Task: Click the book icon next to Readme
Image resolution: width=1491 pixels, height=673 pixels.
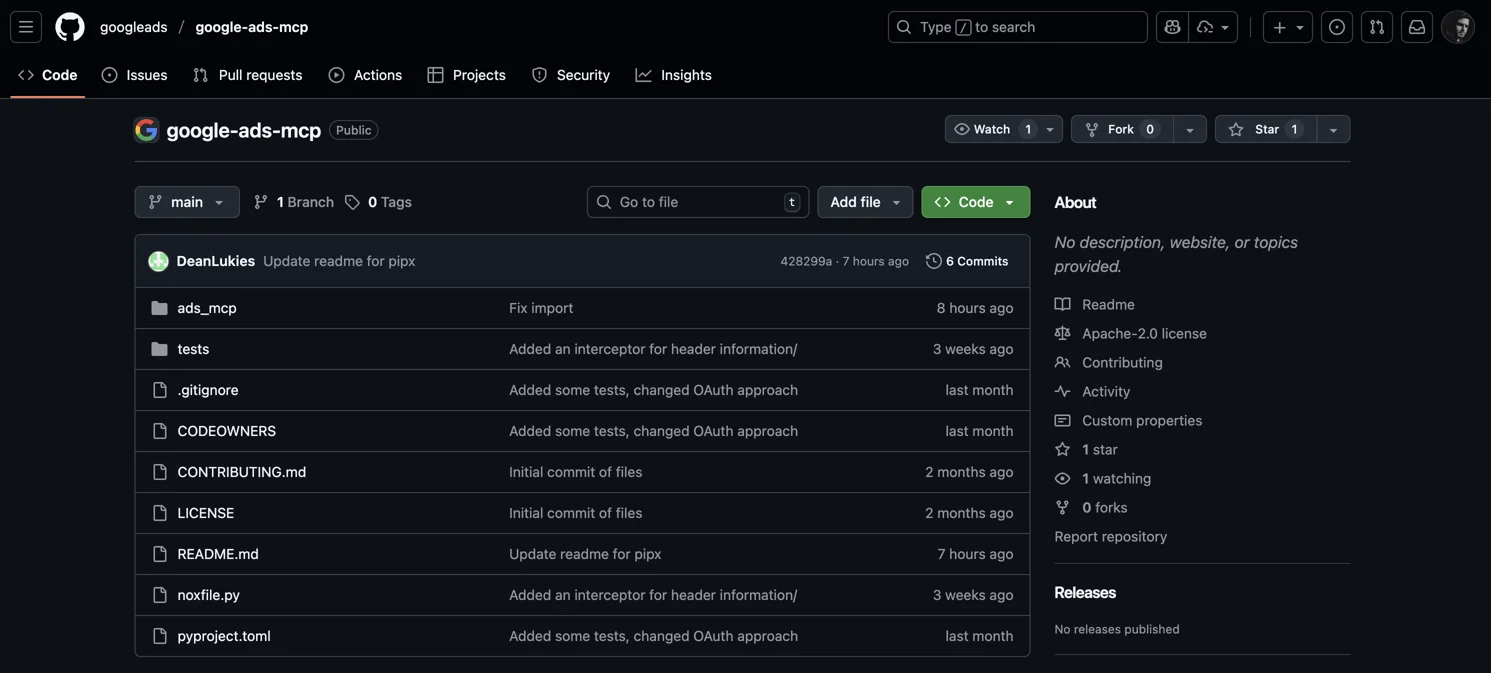Action: (x=1062, y=304)
